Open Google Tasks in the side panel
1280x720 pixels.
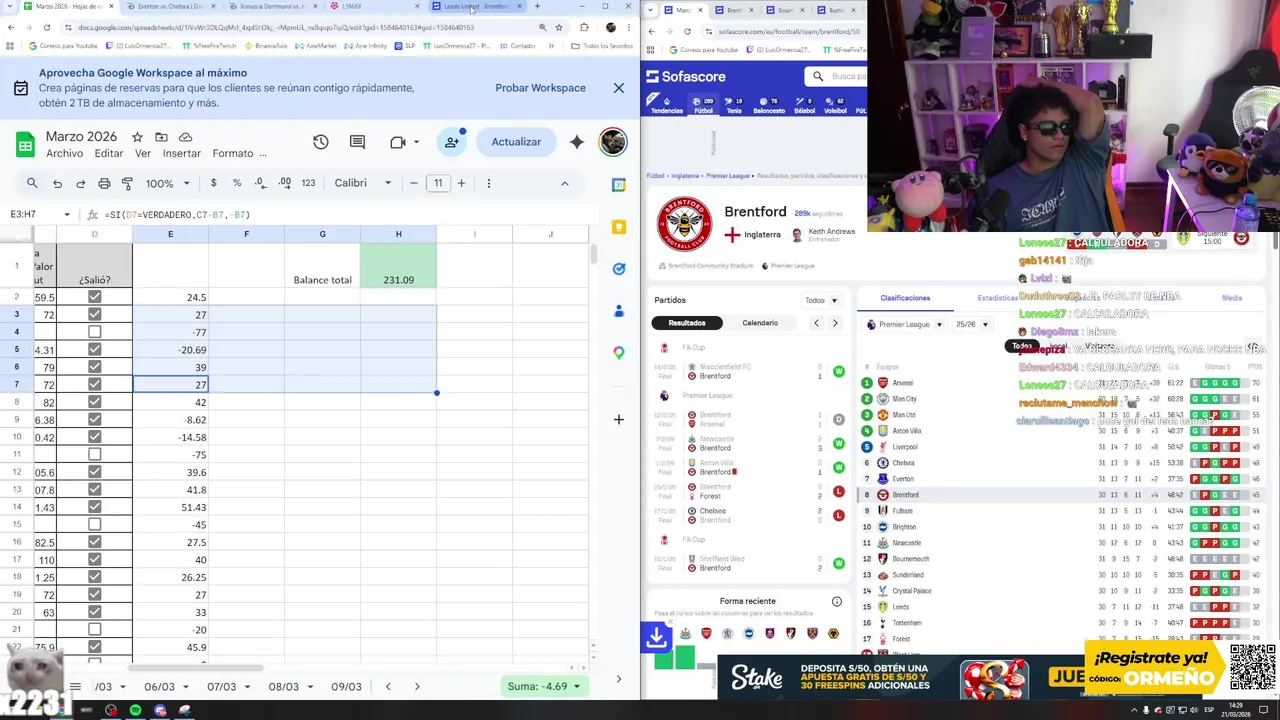coord(619,269)
